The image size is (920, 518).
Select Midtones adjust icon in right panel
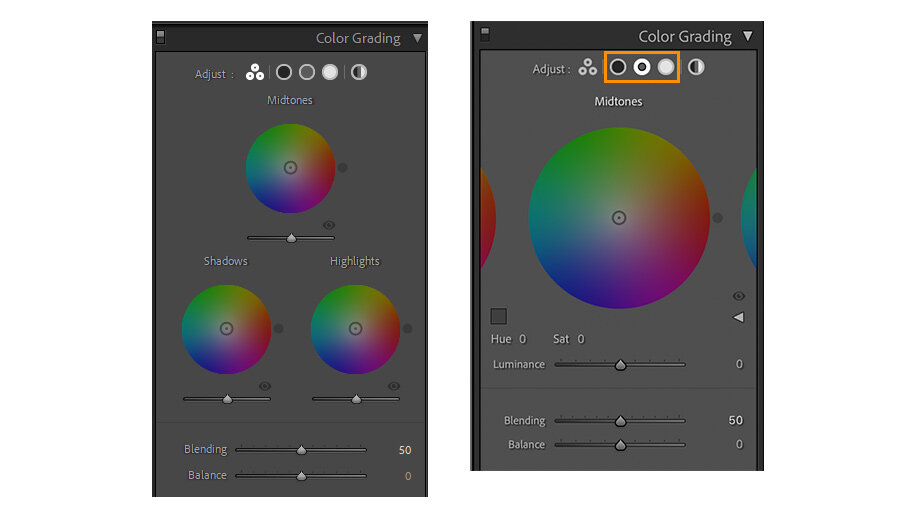pos(642,67)
